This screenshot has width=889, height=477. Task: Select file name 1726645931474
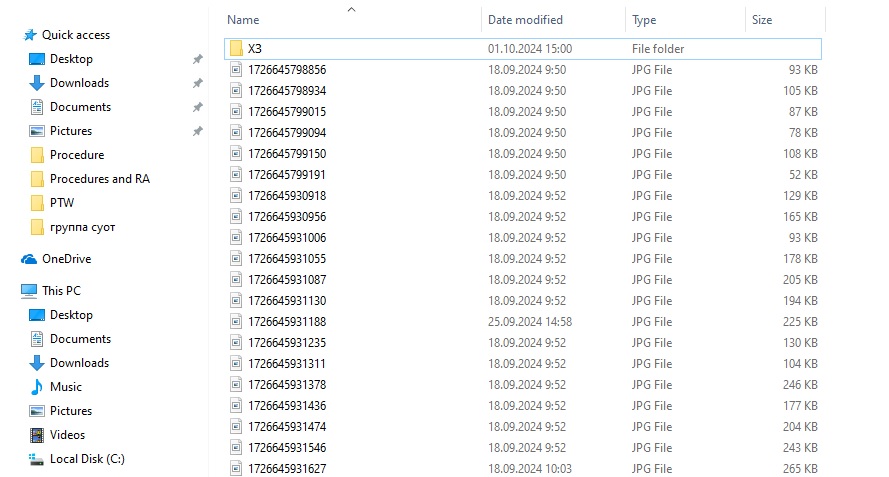click(287, 427)
